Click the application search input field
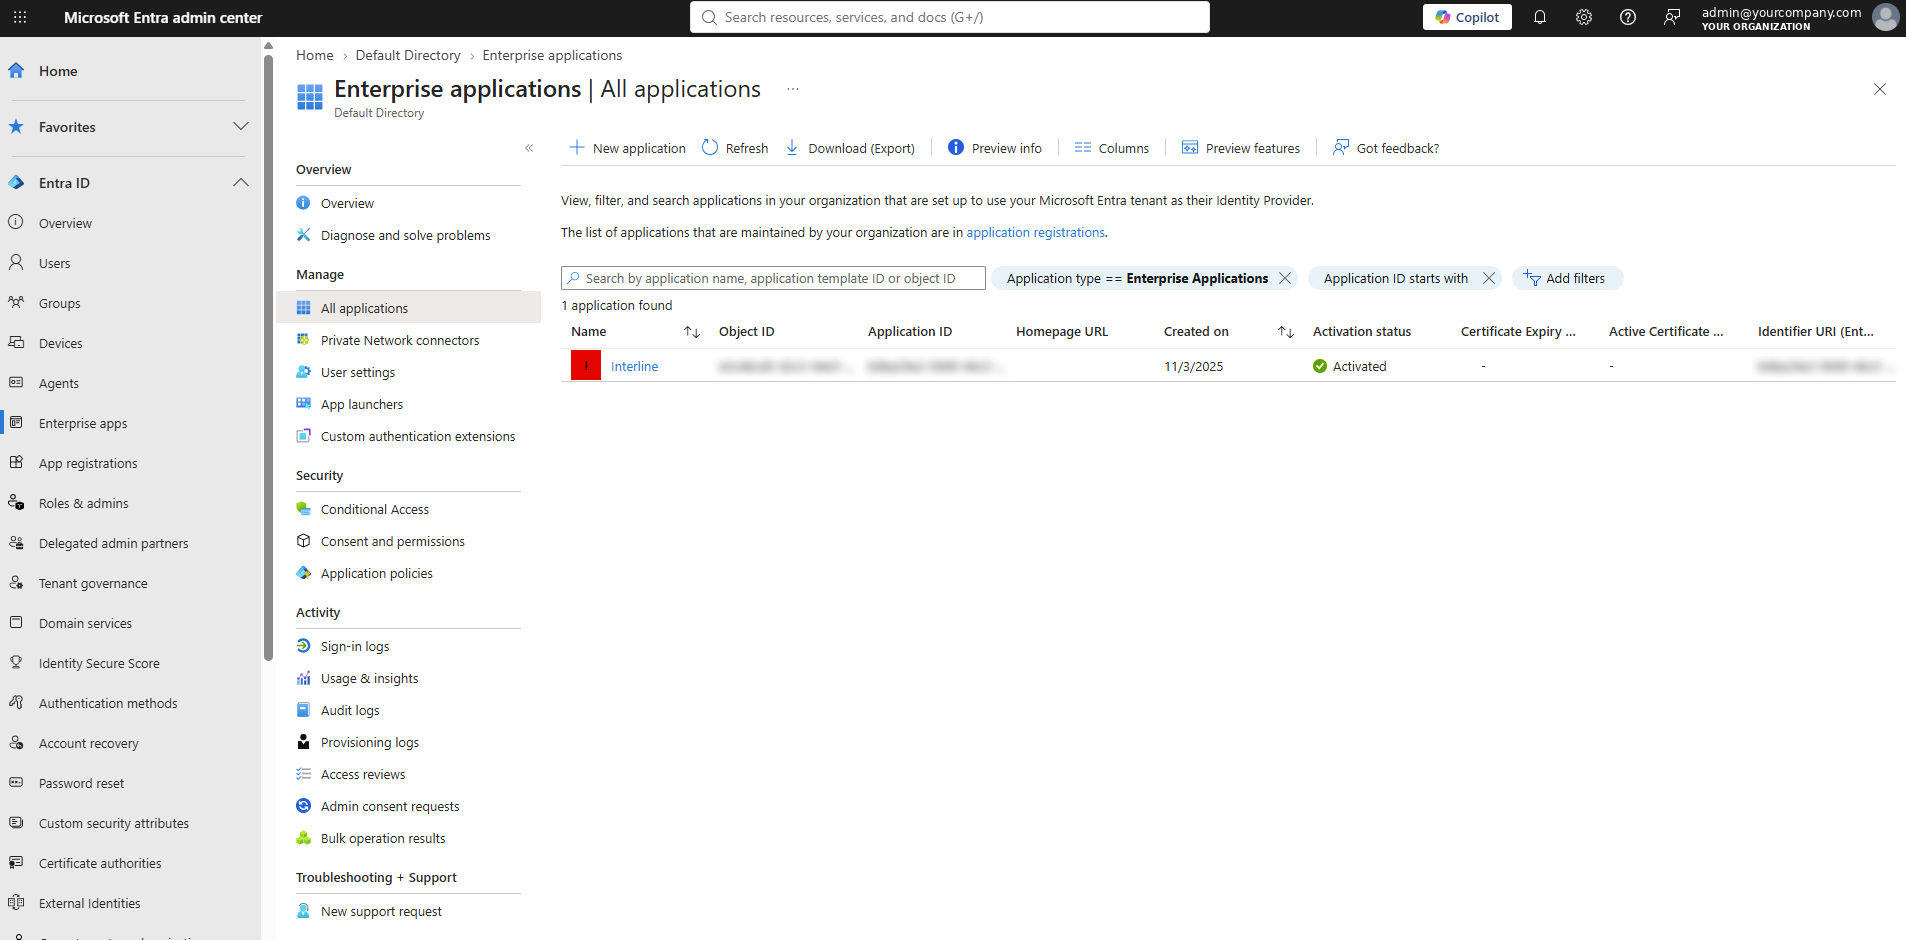The image size is (1906, 940). coord(773,278)
